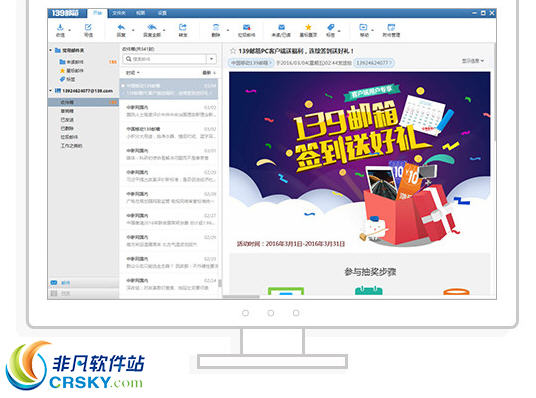Screen dimensions: 536x398
Task: Click the Junk mail envelope icon
Action: click(246, 27)
